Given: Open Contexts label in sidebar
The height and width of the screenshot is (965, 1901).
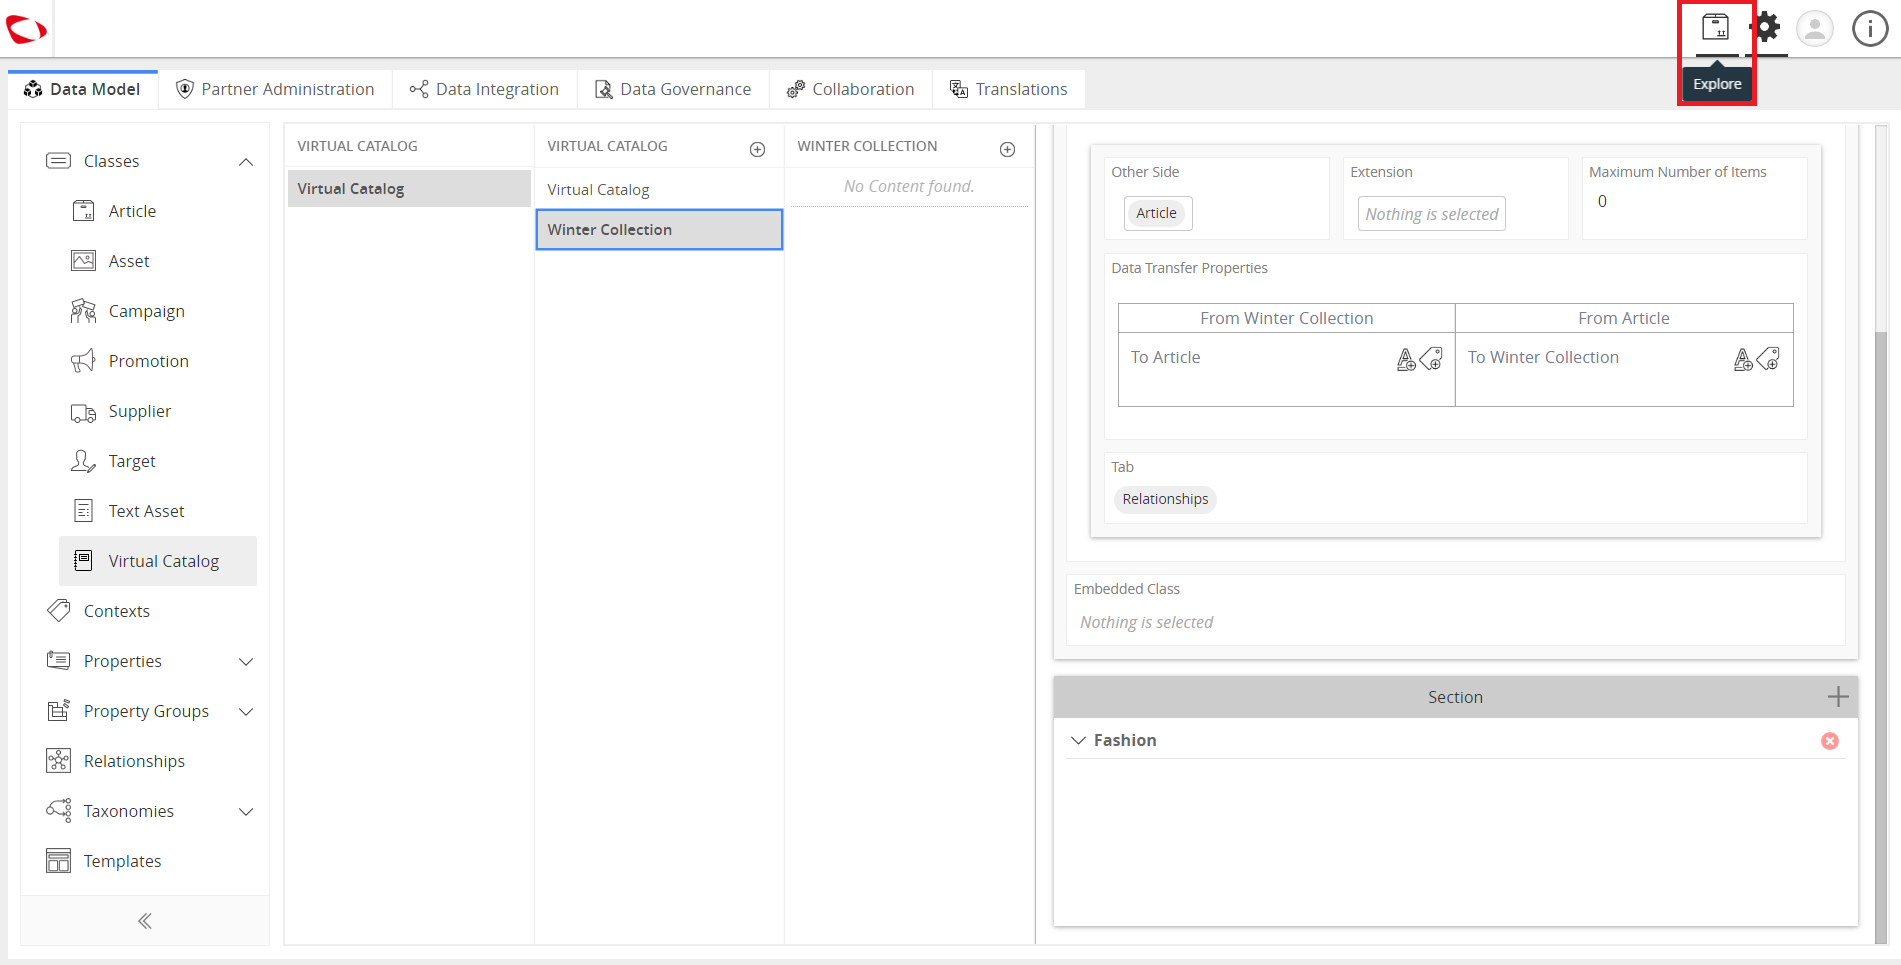Looking at the screenshot, I should (117, 611).
